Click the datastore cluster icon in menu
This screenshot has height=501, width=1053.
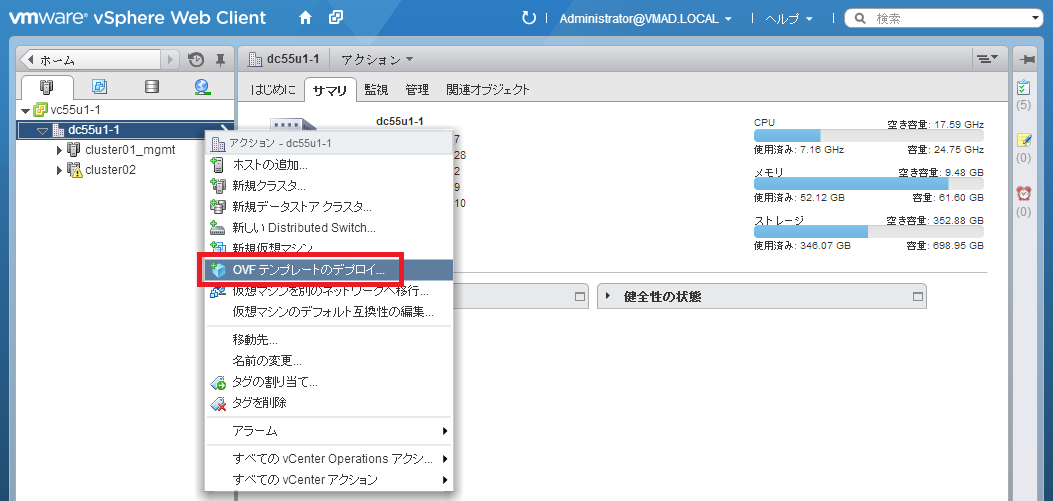(218, 207)
